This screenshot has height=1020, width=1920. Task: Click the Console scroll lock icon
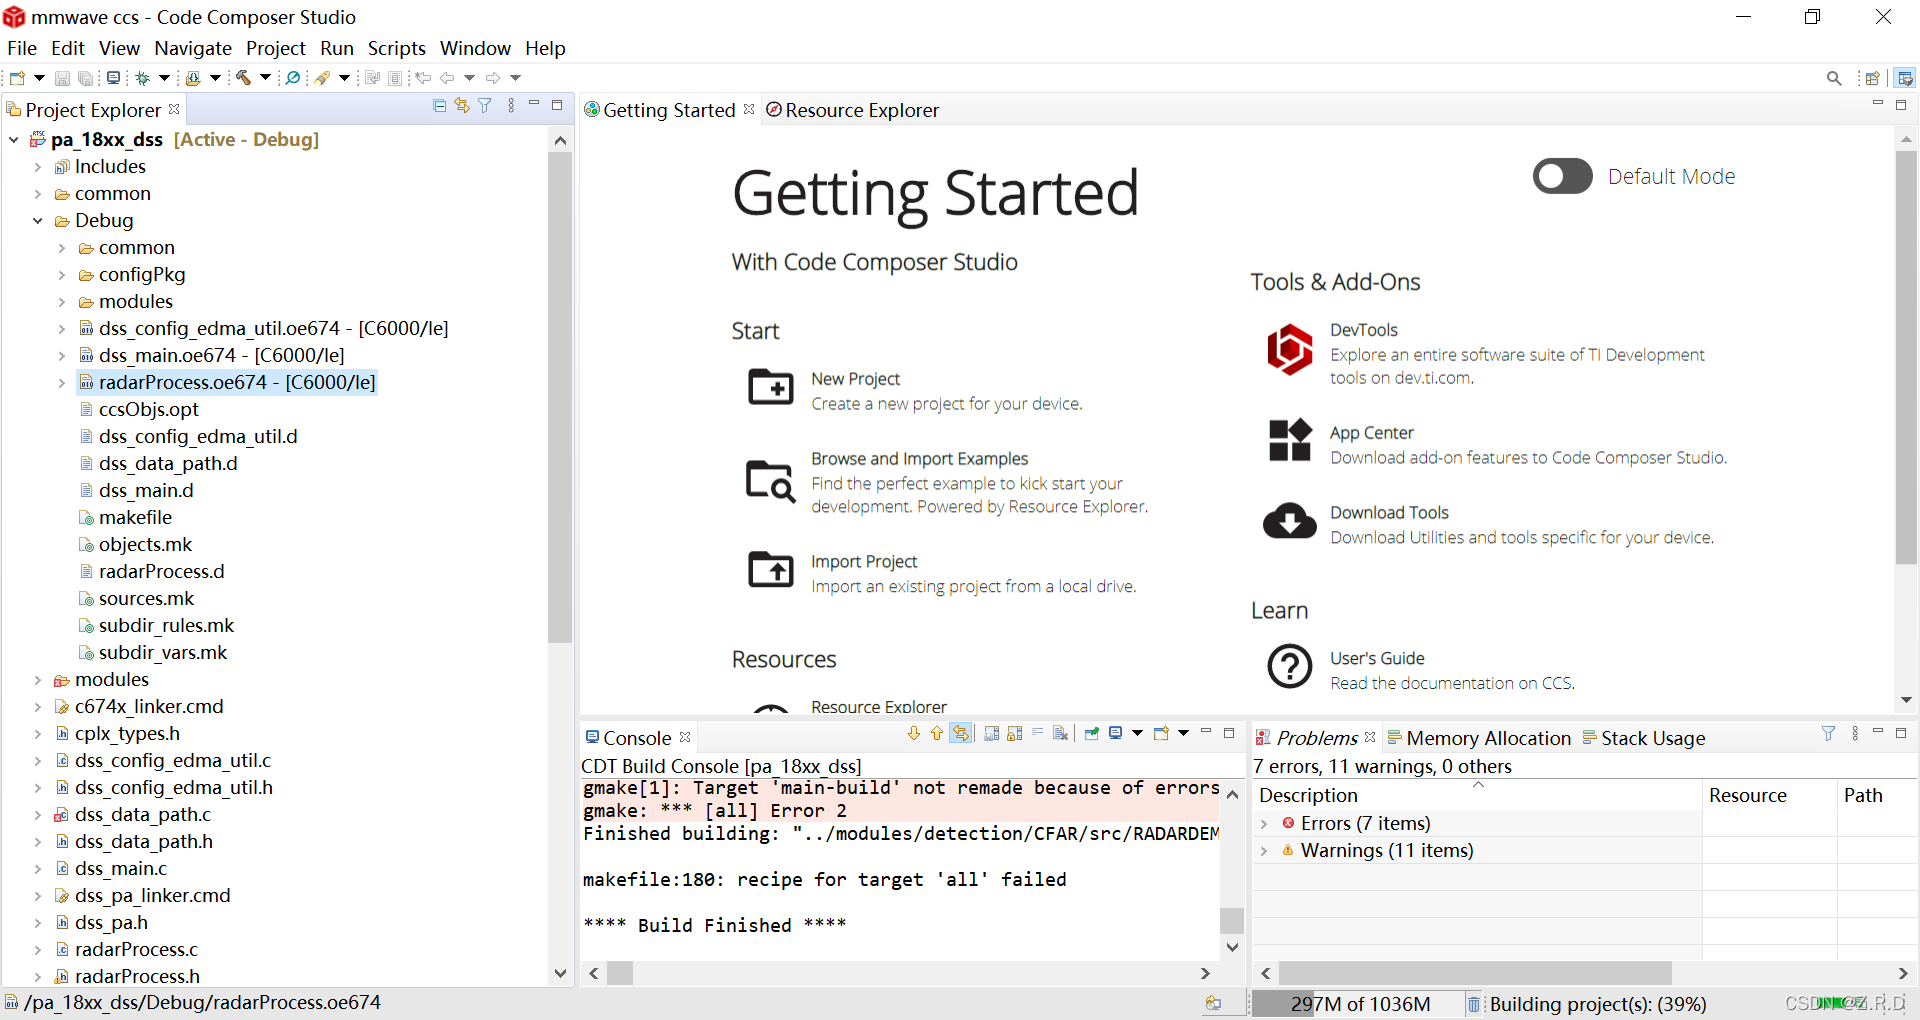1015,734
